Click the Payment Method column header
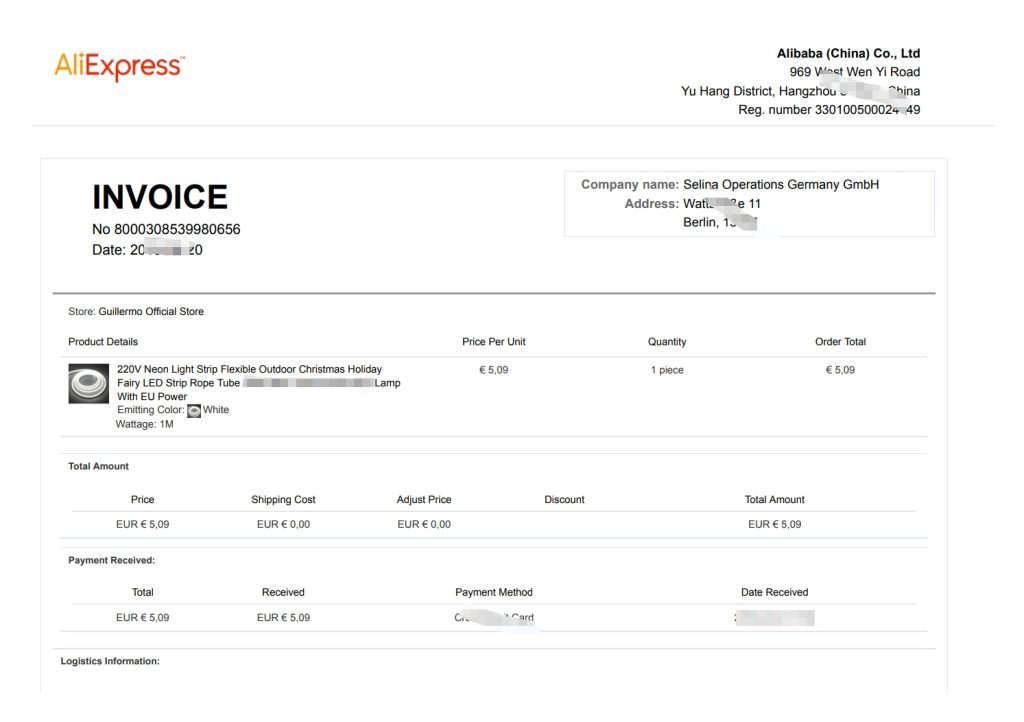Screen dimensions: 1024x722 pyautogui.click(x=494, y=593)
